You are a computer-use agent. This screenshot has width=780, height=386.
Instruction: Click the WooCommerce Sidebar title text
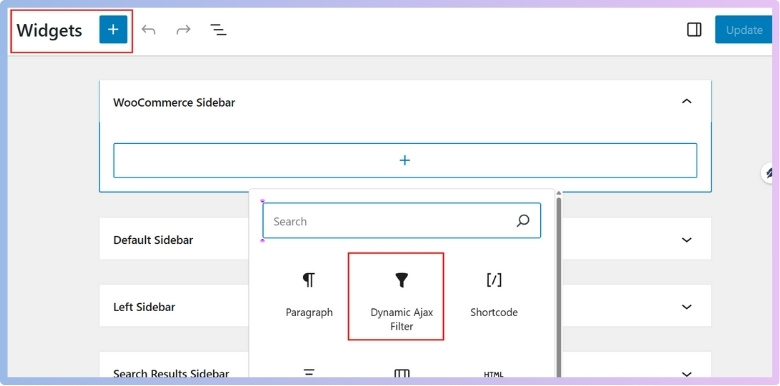174,102
